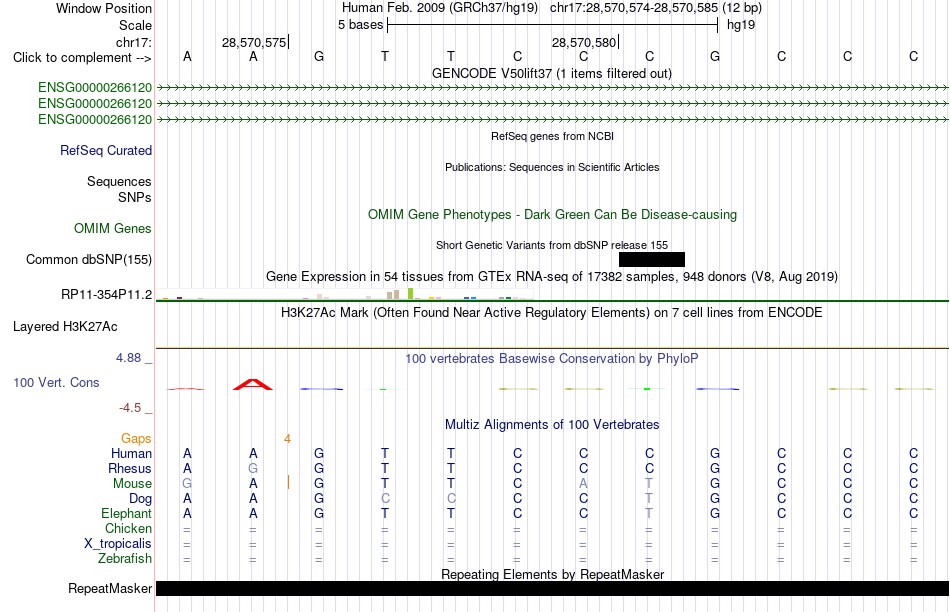Screen dimensions: 950x612
Task: Click the black dbSNP variant block
Action: click(x=652, y=259)
